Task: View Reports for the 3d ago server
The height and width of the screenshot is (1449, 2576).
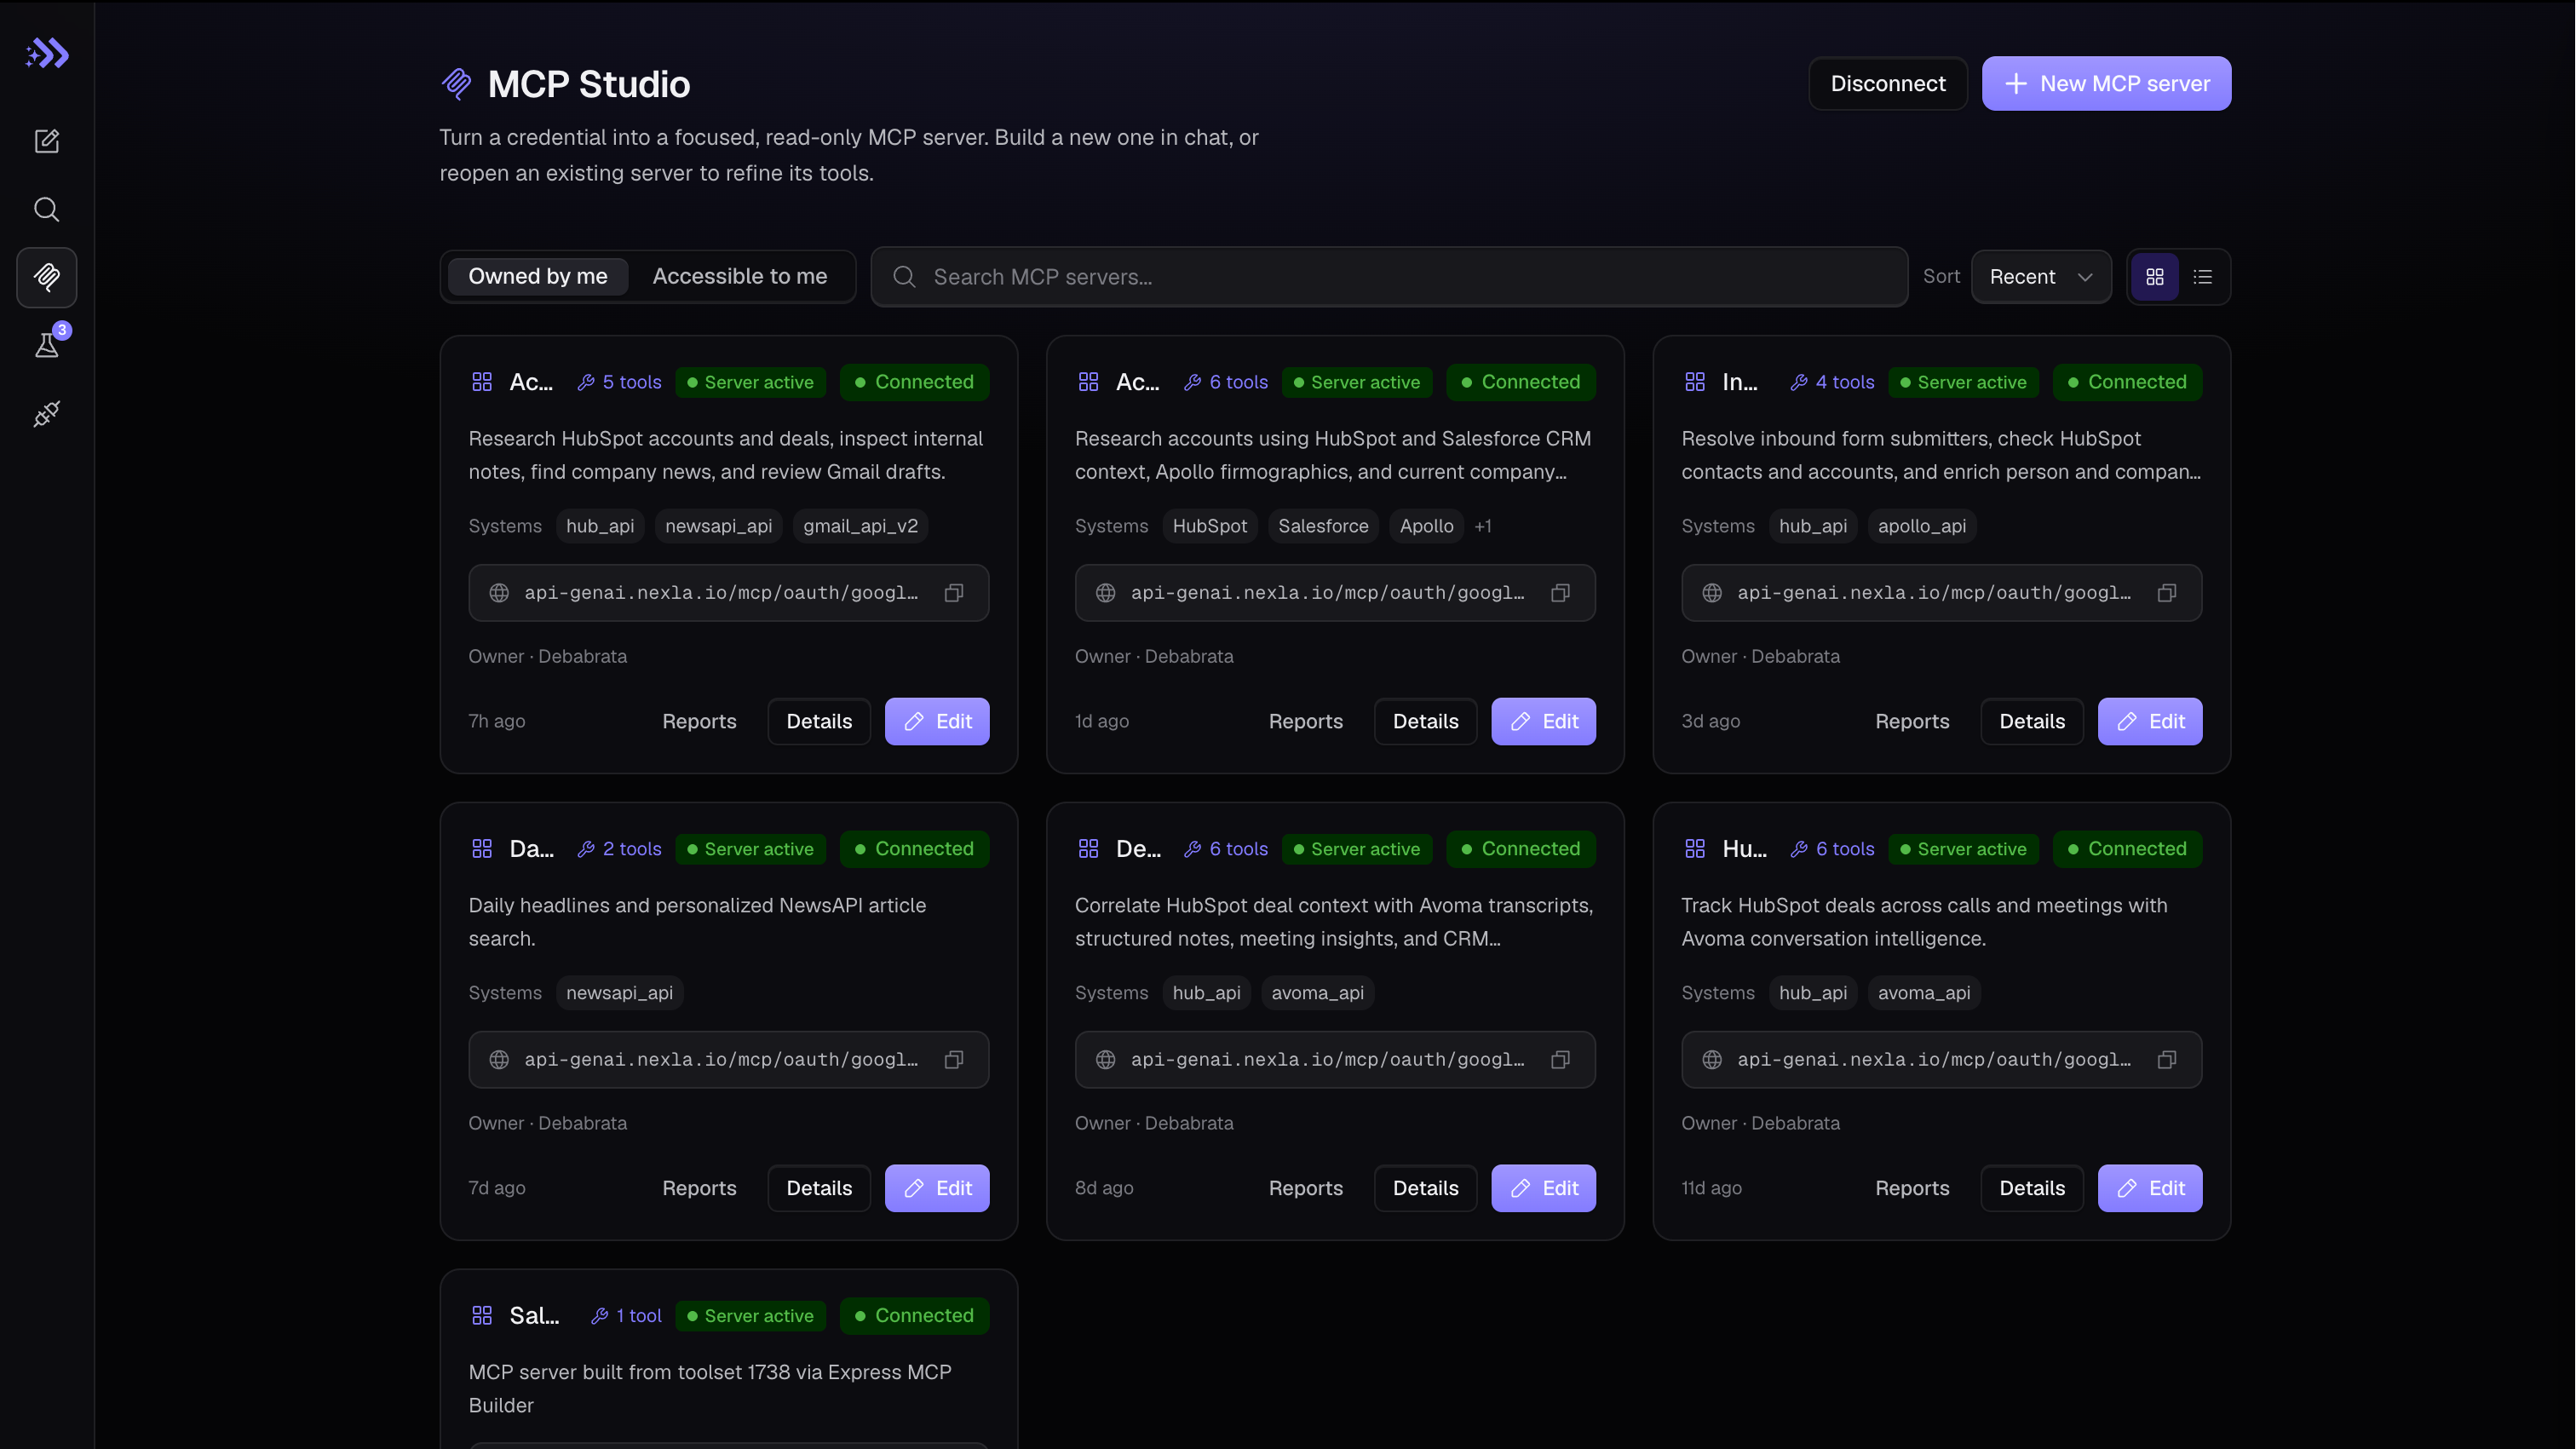Action: [1912, 722]
